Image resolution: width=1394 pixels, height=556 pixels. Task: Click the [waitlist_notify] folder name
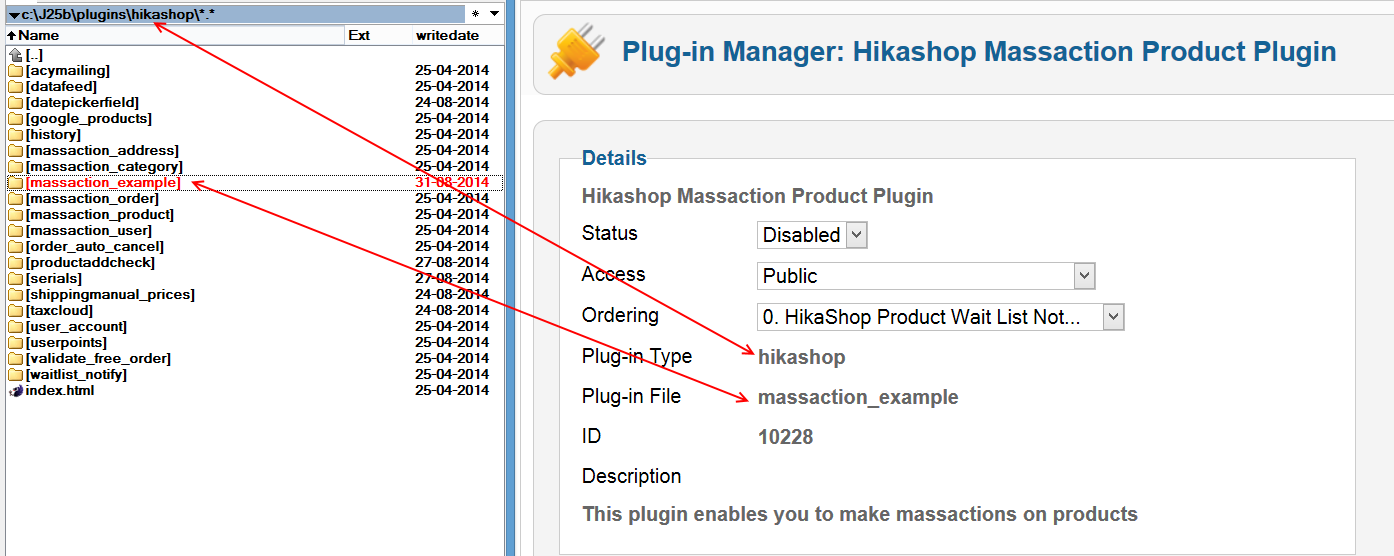[77, 375]
